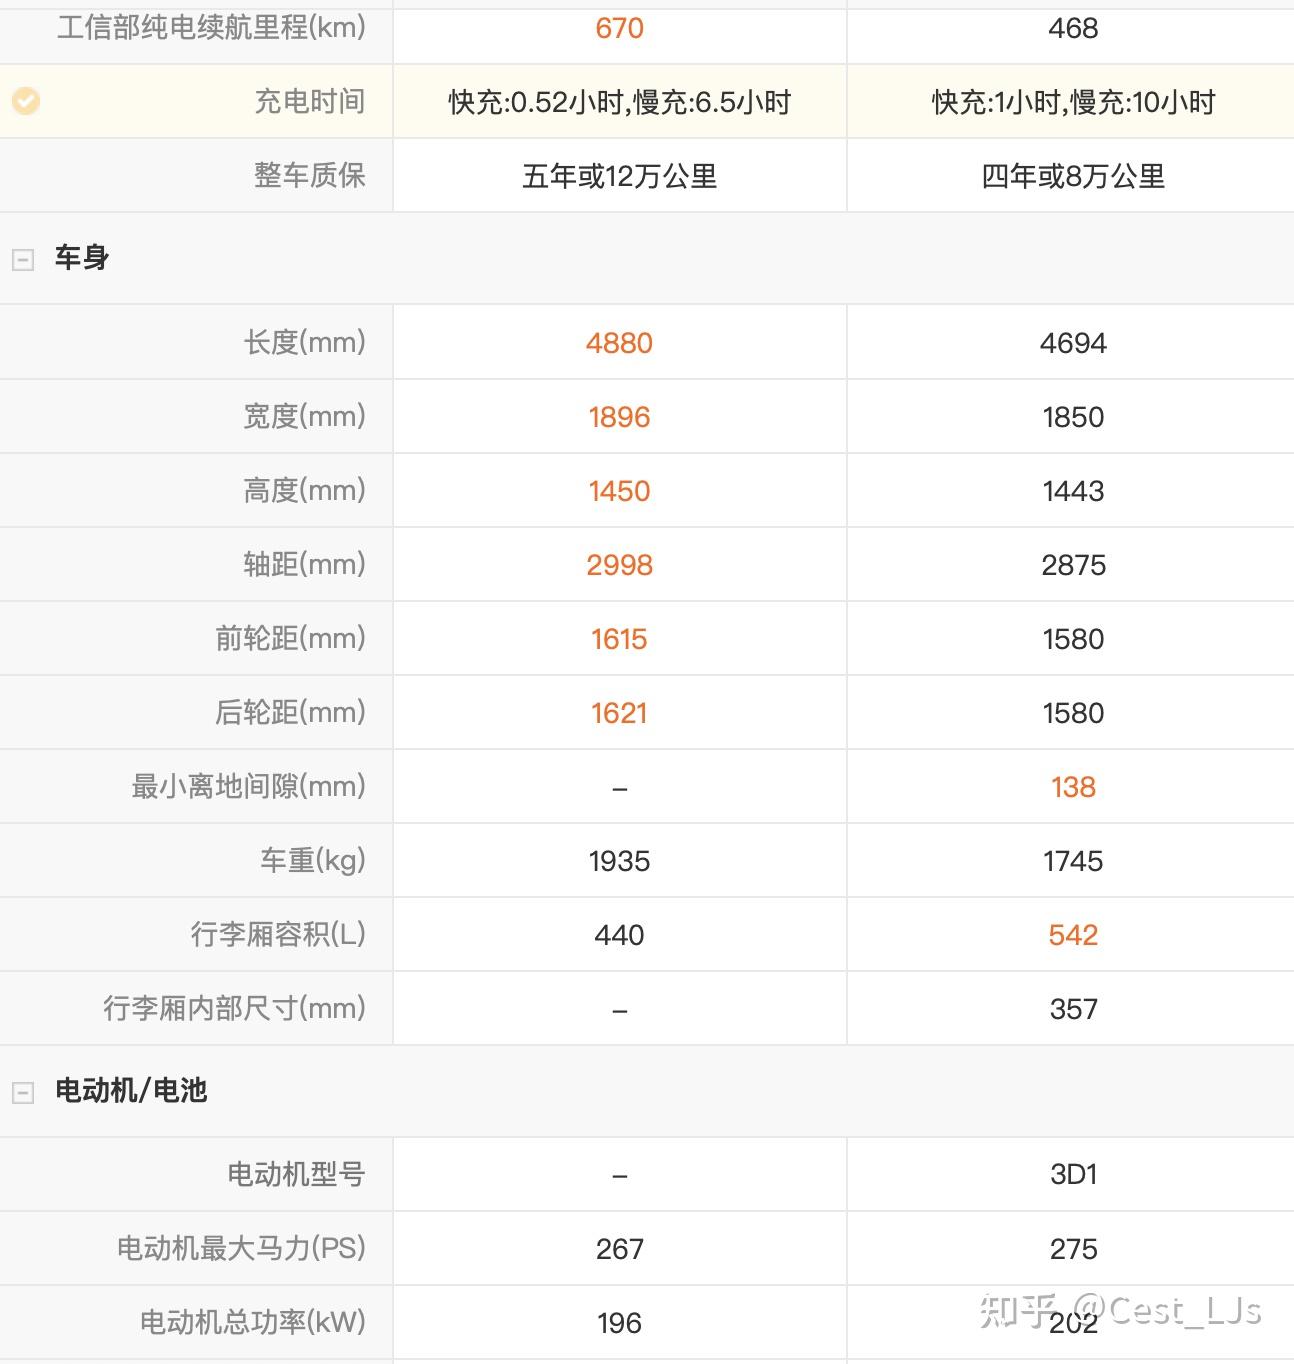Click the 行李厢内部尺寸(mm) label

tap(235, 1008)
